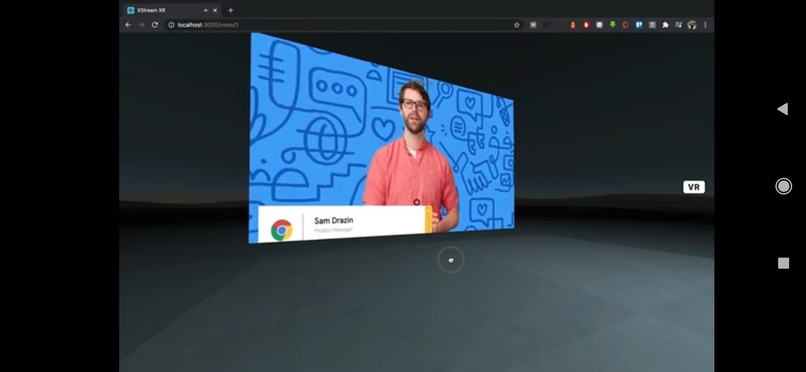The width and height of the screenshot is (806, 372).
Task: Click the Sam Drazin name banner
Action: [345, 223]
